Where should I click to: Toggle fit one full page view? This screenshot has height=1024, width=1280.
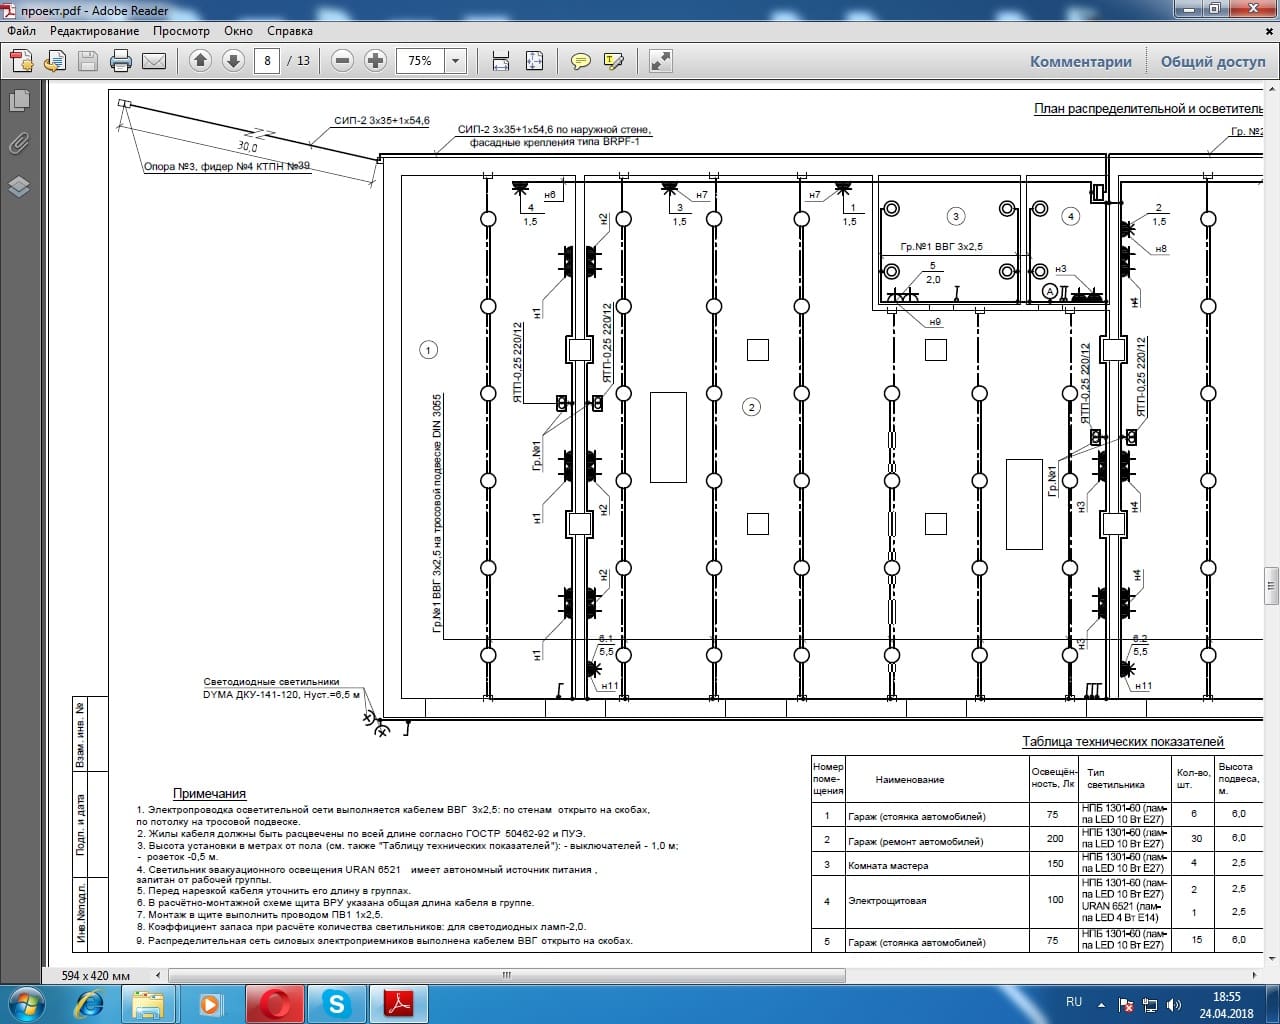tap(534, 61)
